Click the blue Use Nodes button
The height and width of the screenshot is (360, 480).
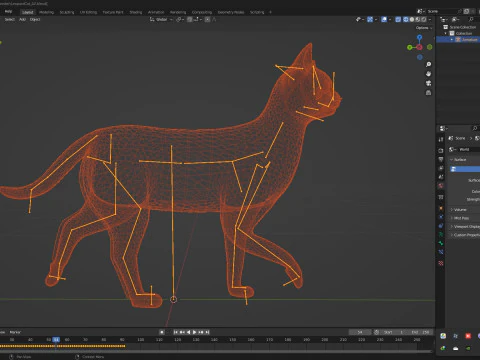[x=465, y=169]
